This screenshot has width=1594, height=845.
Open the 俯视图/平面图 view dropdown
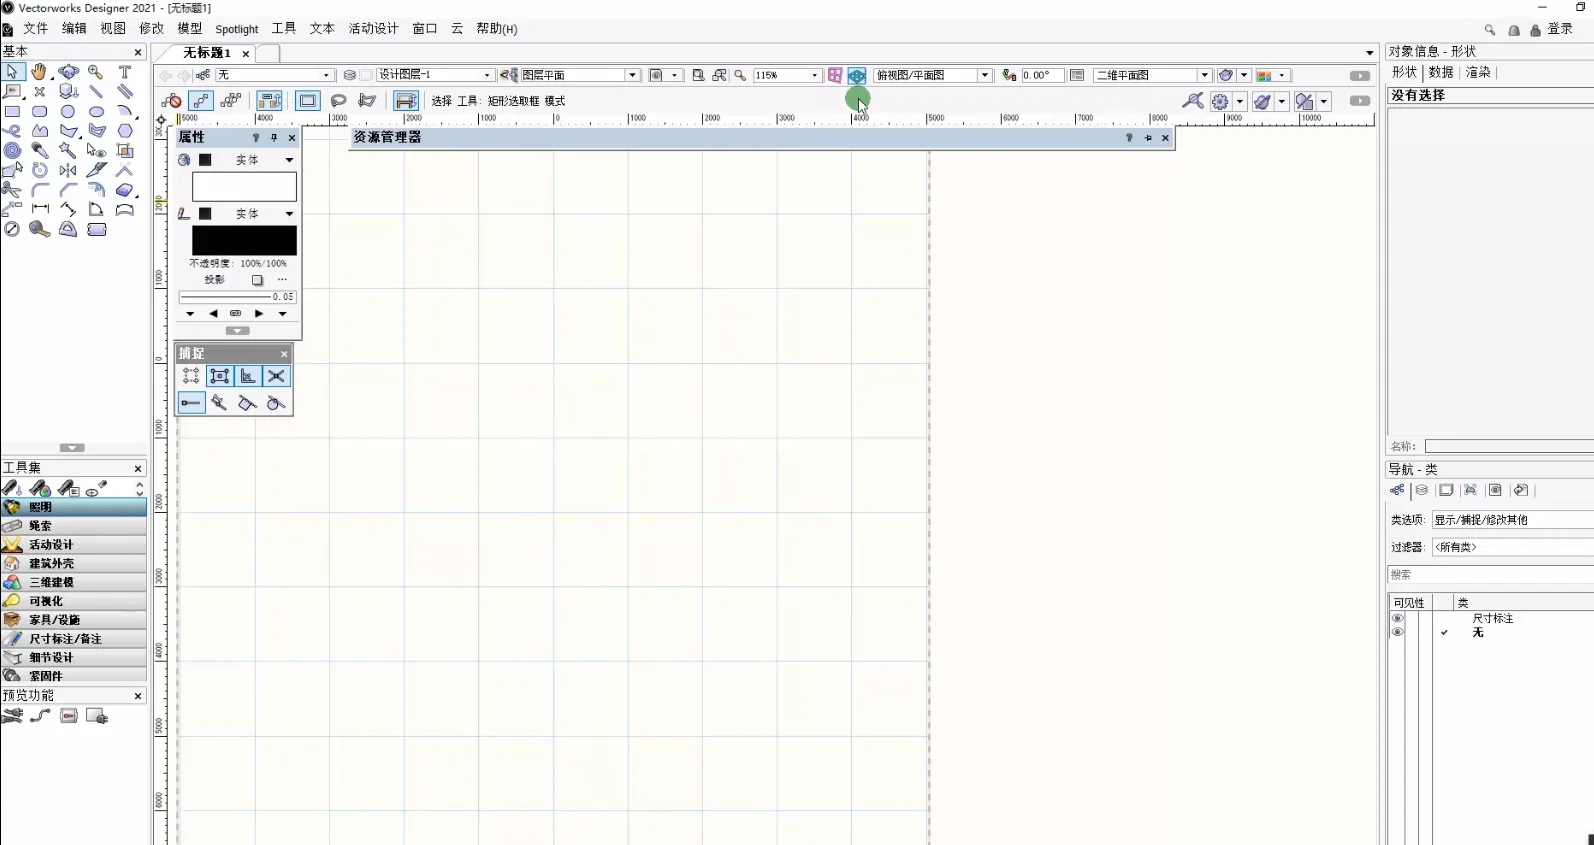tap(932, 75)
